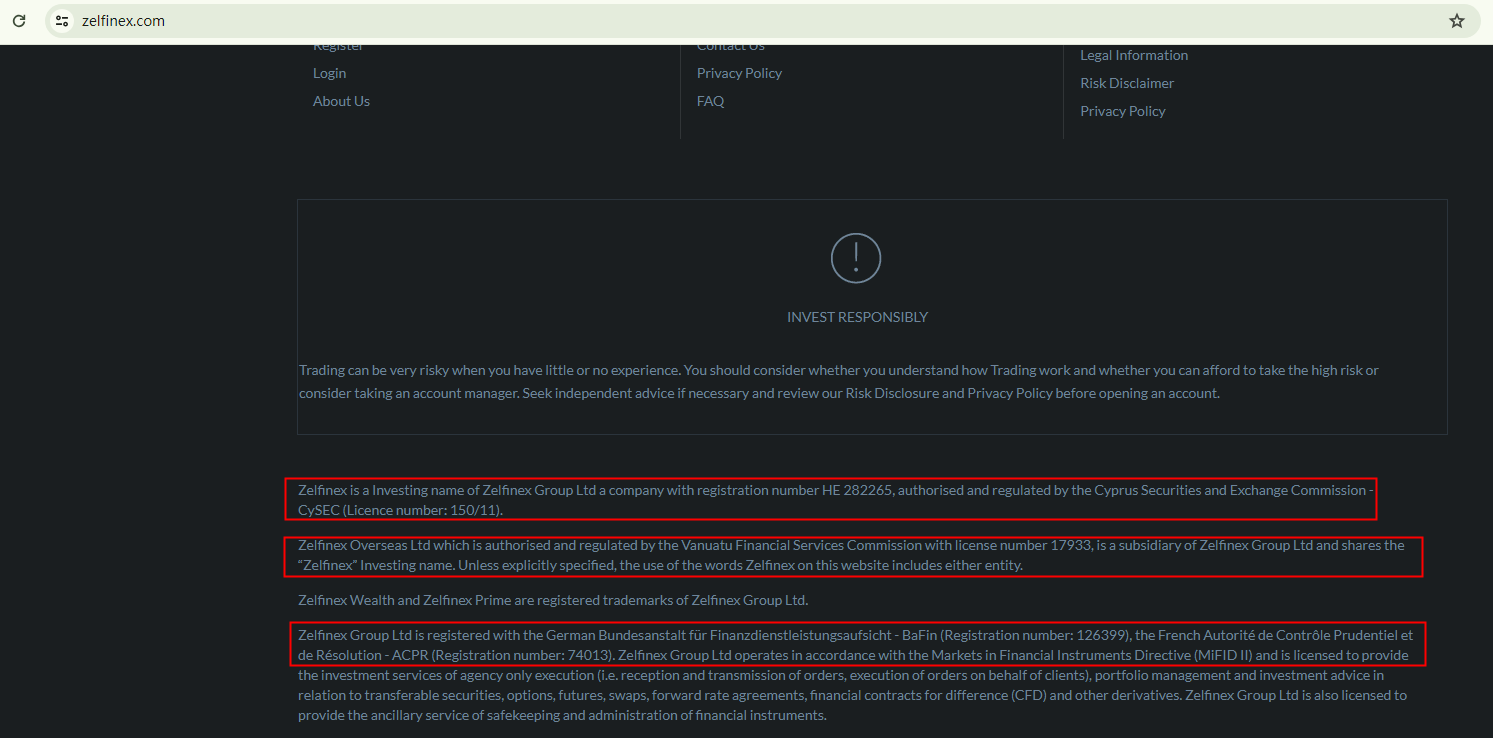Open the Legal Information link
The width and height of the screenshot is (1493, 738).
pyautogui.click(x=1134, y=55)
